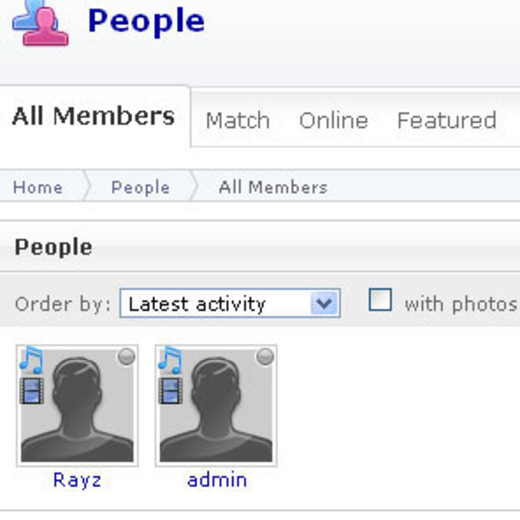Open the Order by dropdown arrow
Viewport: 520px width, 520px height.
(324, 303)
